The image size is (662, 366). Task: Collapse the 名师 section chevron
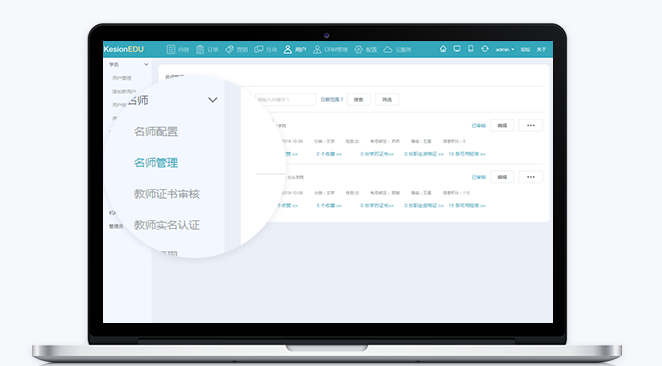pos(213,100)
